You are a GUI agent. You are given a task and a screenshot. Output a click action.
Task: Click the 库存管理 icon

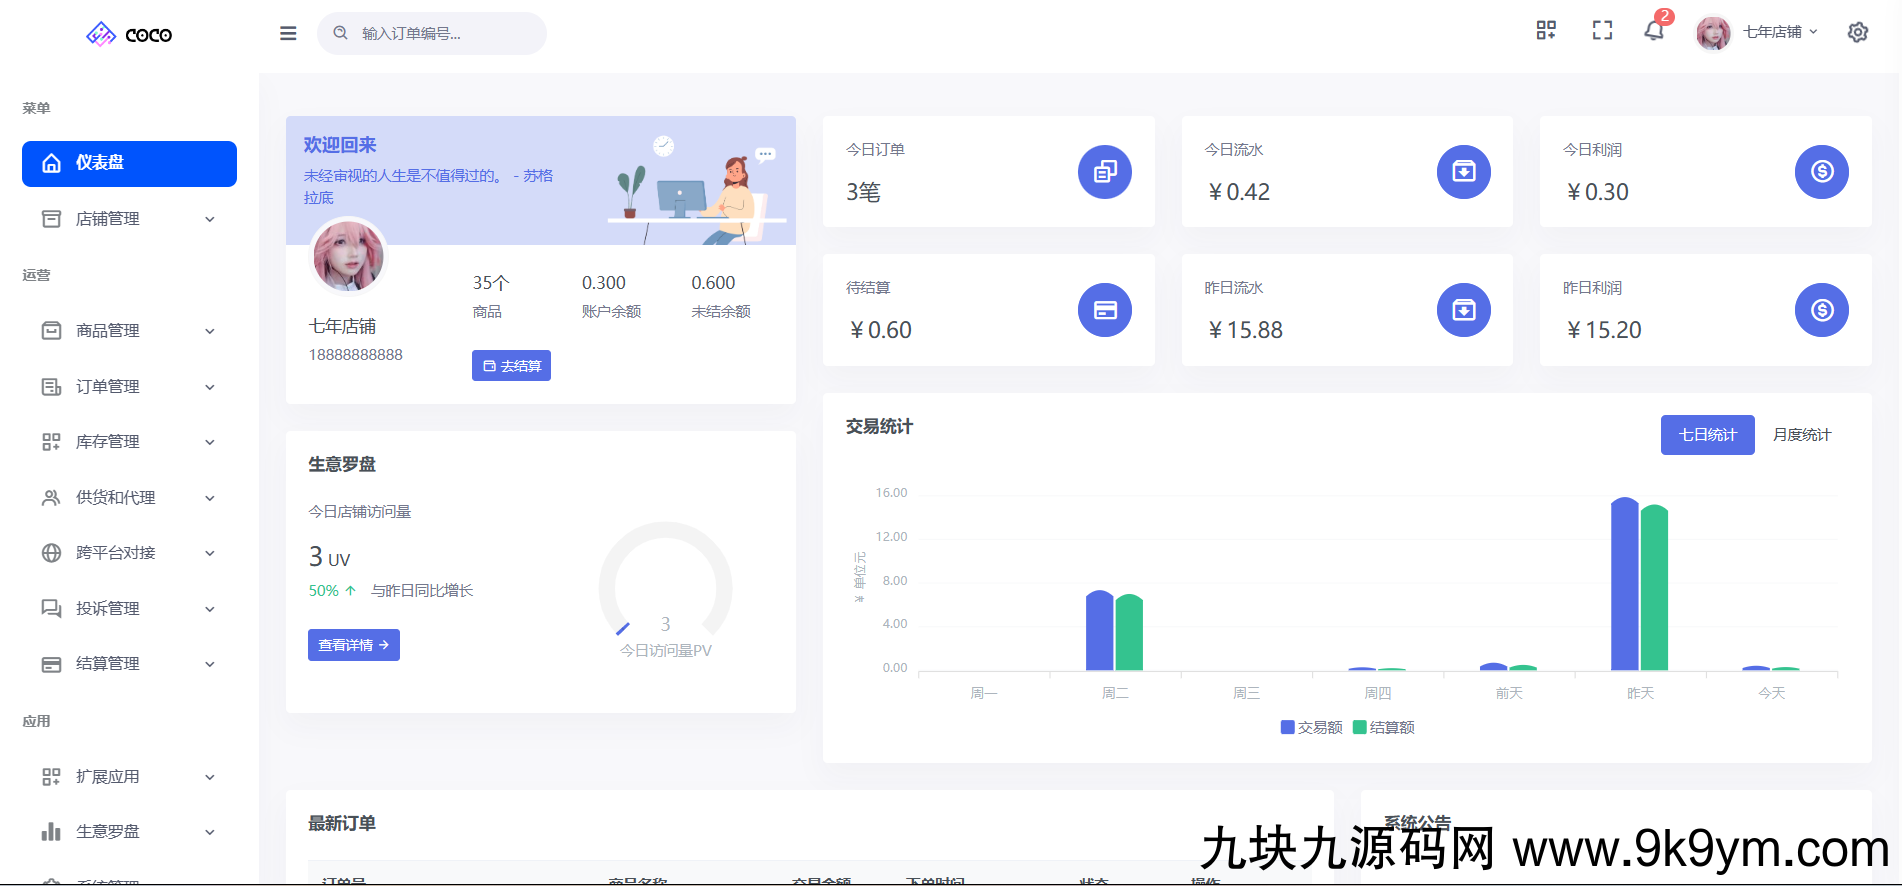pos(51,442)
